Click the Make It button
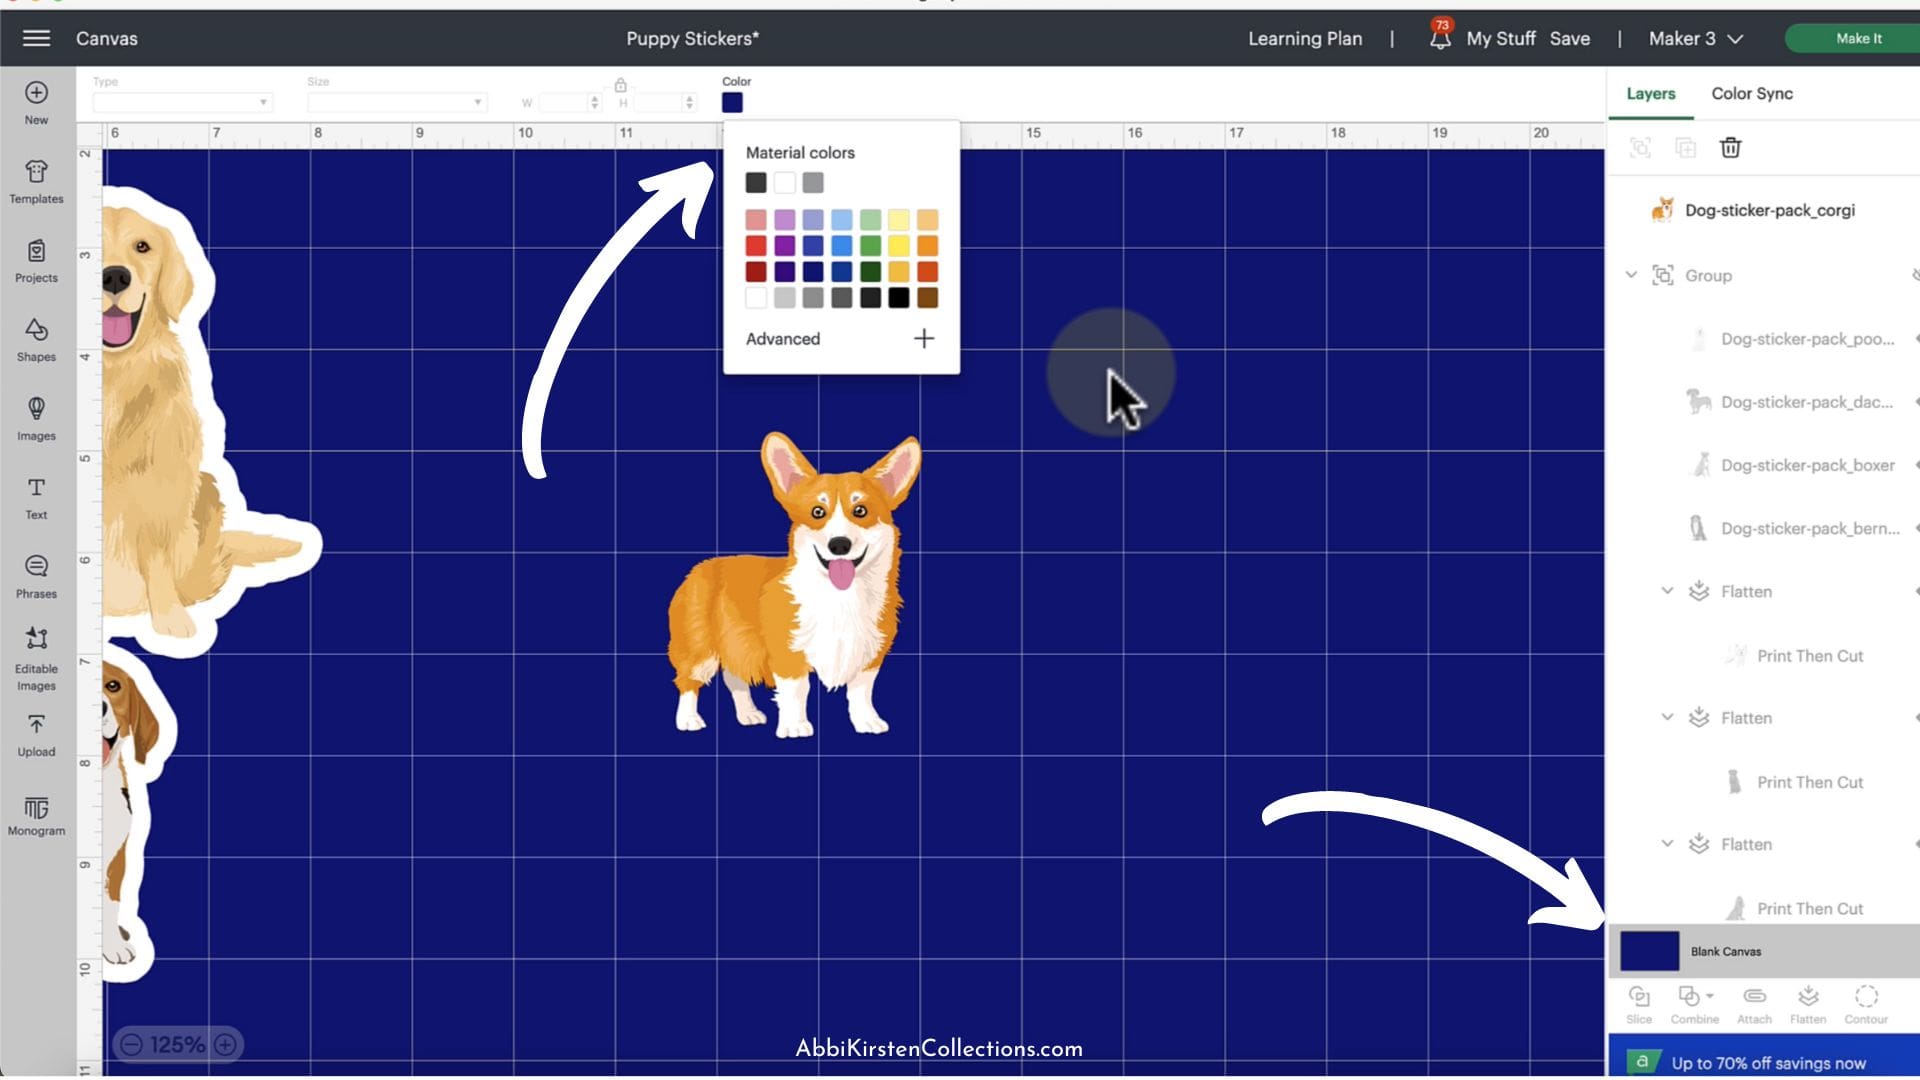 pos(1857,38)
